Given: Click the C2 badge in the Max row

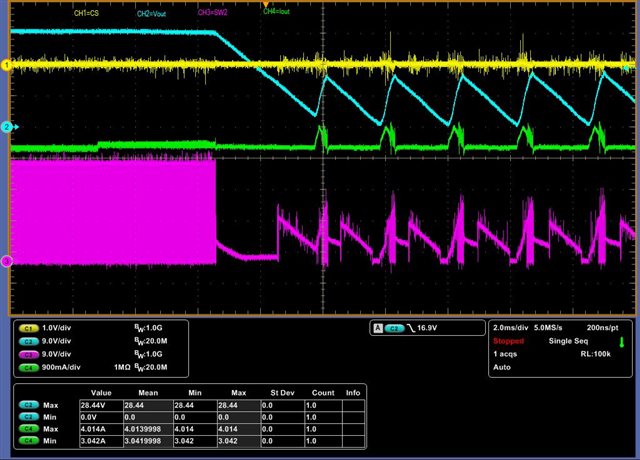Looking at the screenshot, I should (x=28, y=405).
